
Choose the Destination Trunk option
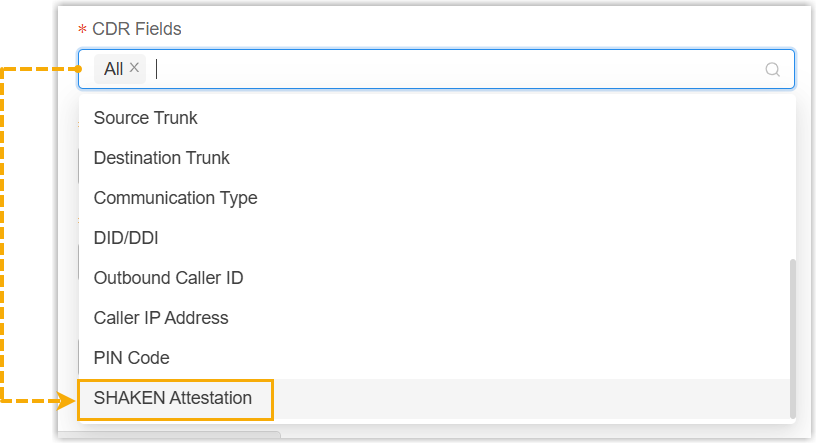point(162,158)
